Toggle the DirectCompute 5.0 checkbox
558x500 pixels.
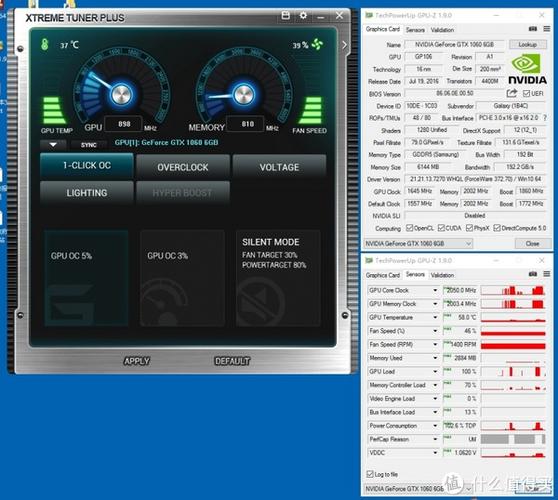[x=497, y=228]
